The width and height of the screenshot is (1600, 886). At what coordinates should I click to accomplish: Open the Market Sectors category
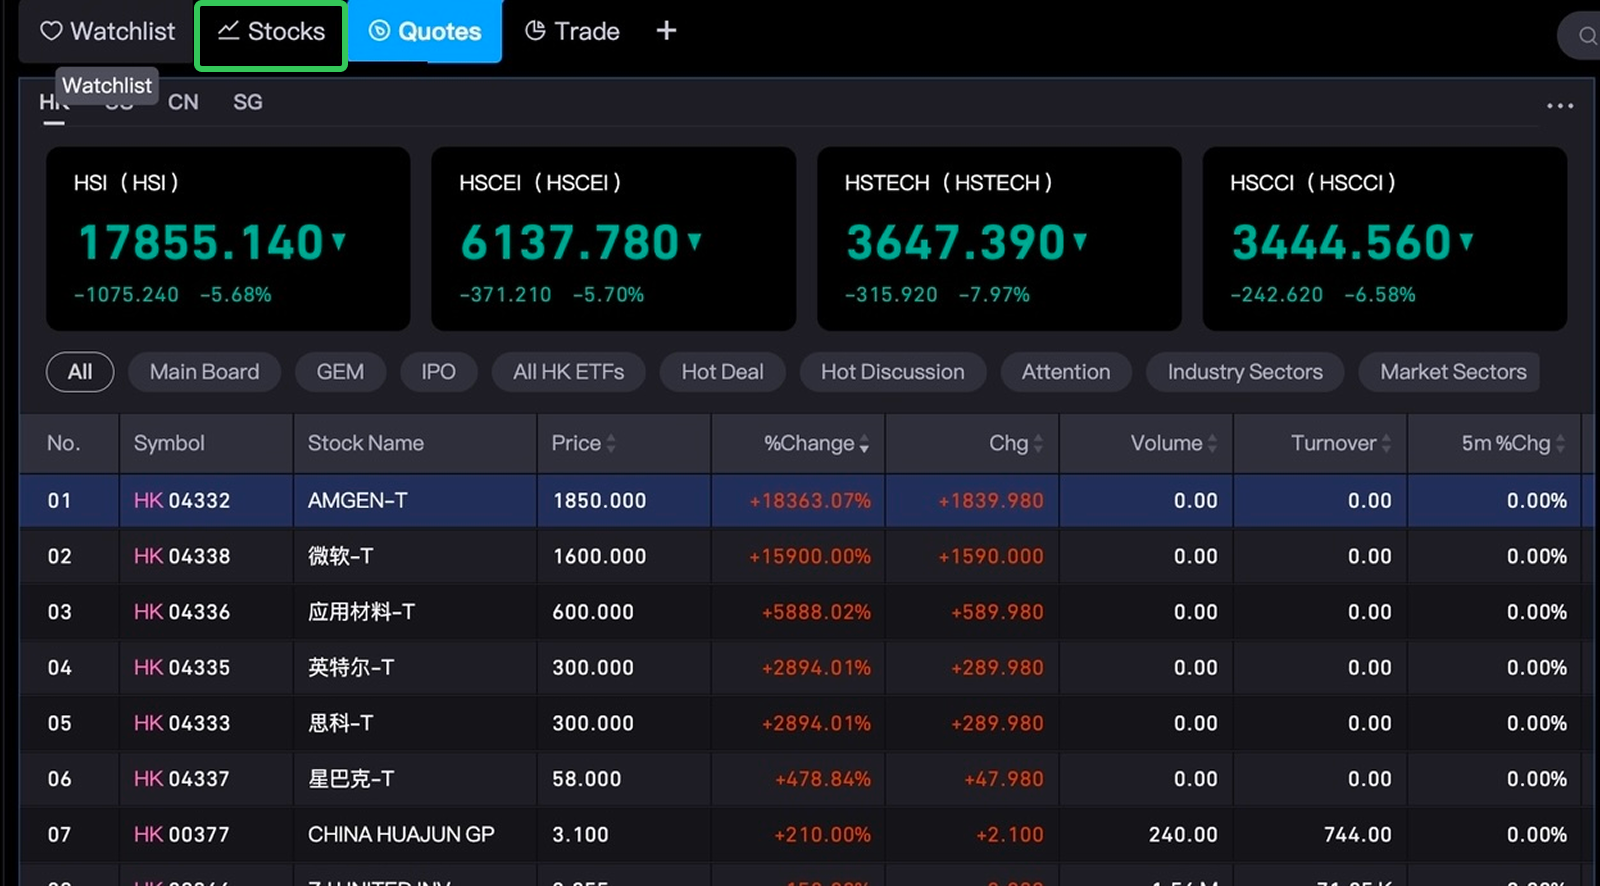(x=1452, y=372)
